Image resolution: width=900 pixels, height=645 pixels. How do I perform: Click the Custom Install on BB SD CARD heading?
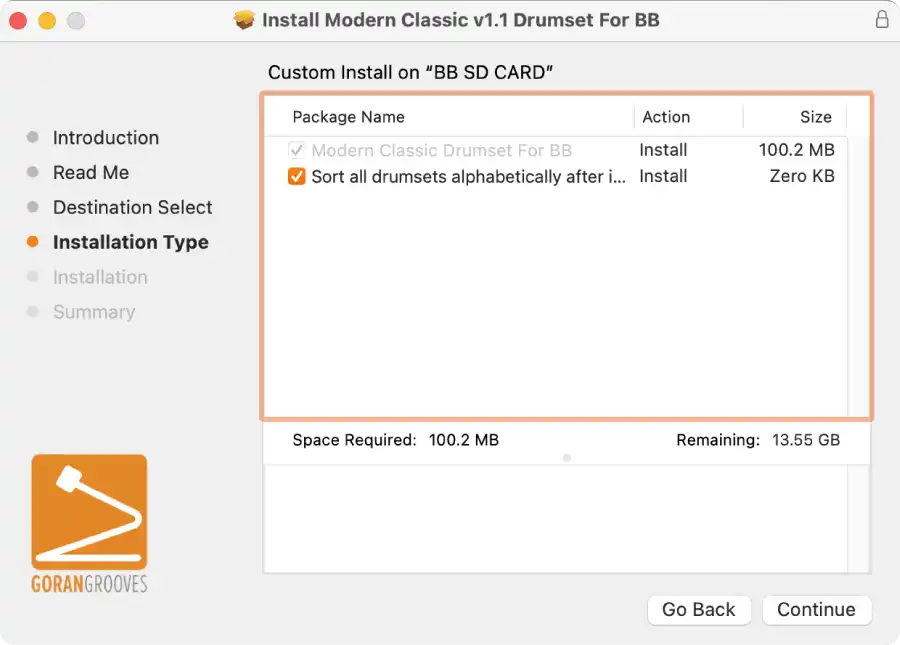[x=410, y=72]
